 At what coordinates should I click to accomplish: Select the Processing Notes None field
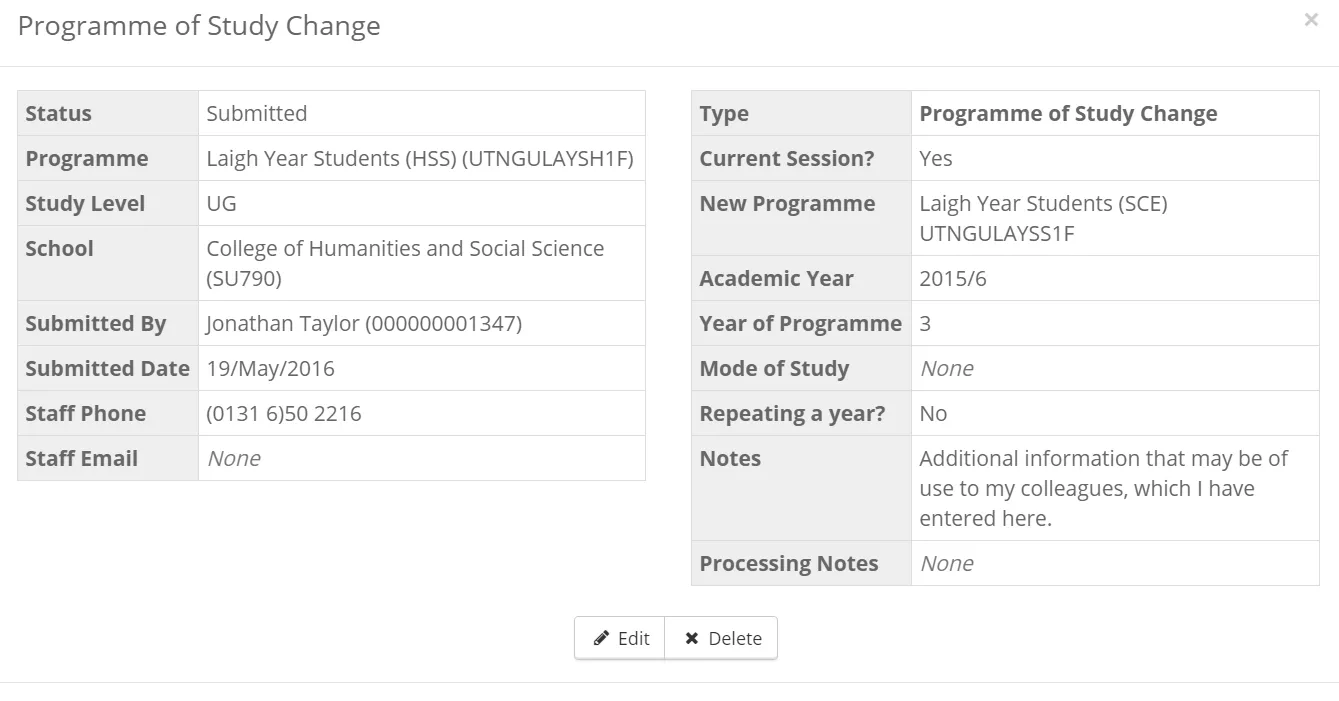[945, 563]
